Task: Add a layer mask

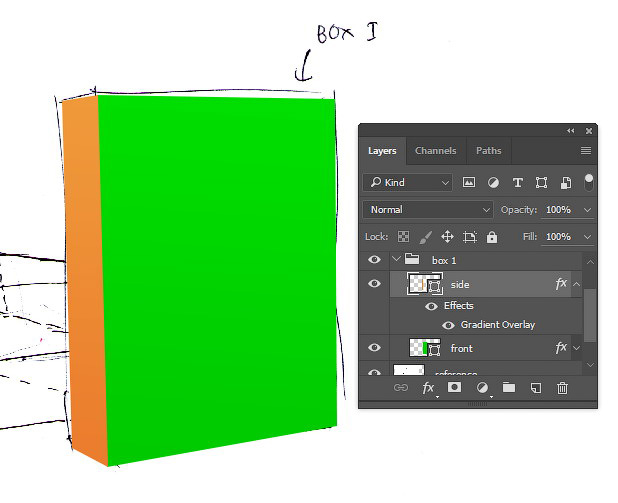Action: click(454, 387)
